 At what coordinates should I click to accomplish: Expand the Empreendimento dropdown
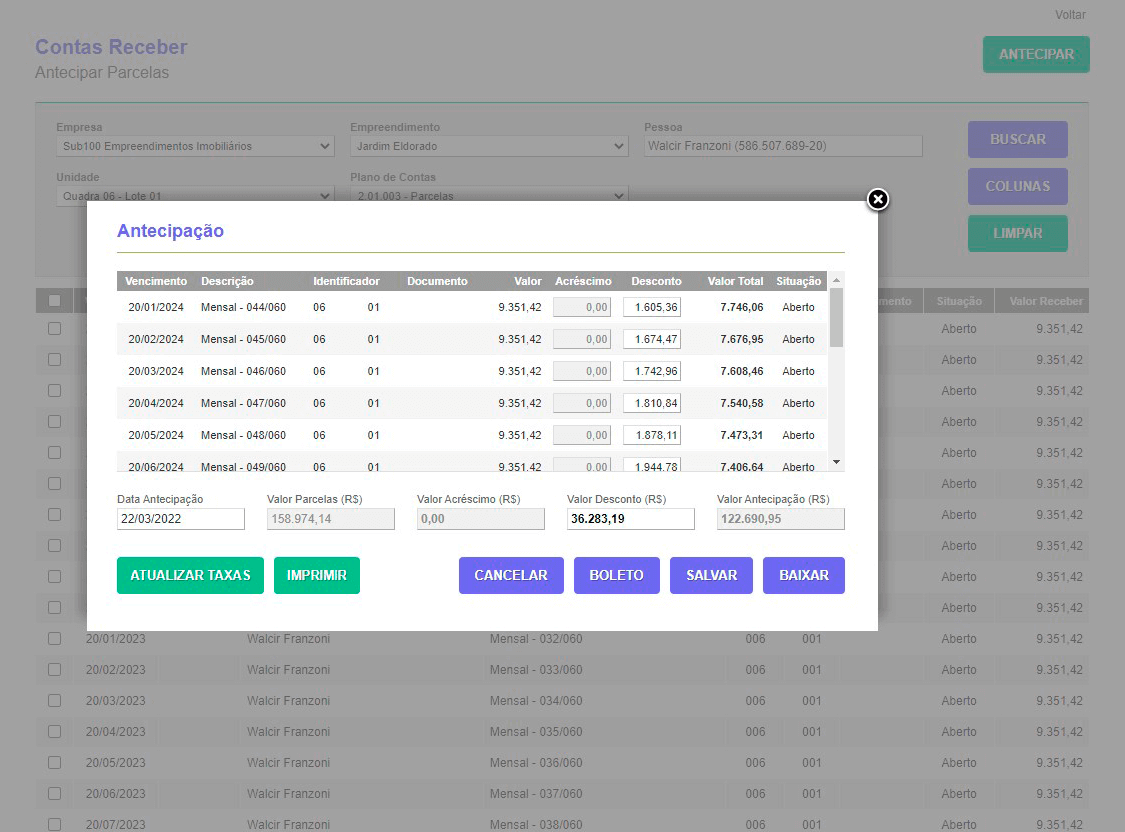click(488, 147)
